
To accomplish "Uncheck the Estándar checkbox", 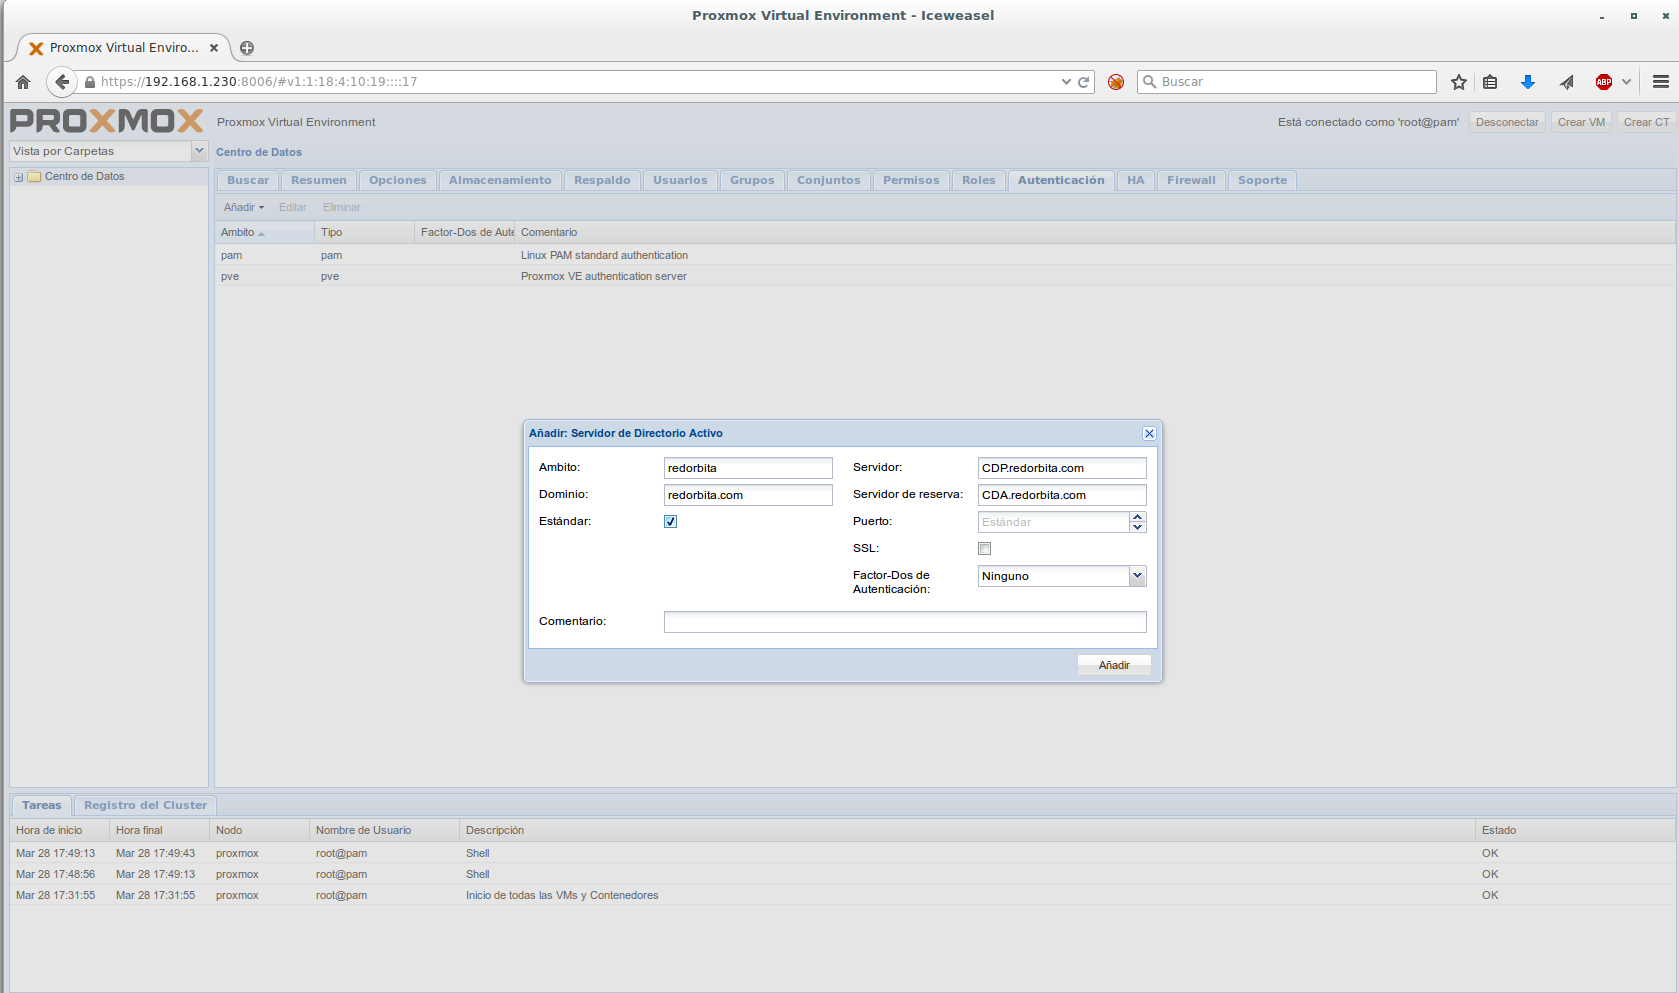I will pos(671,521).
